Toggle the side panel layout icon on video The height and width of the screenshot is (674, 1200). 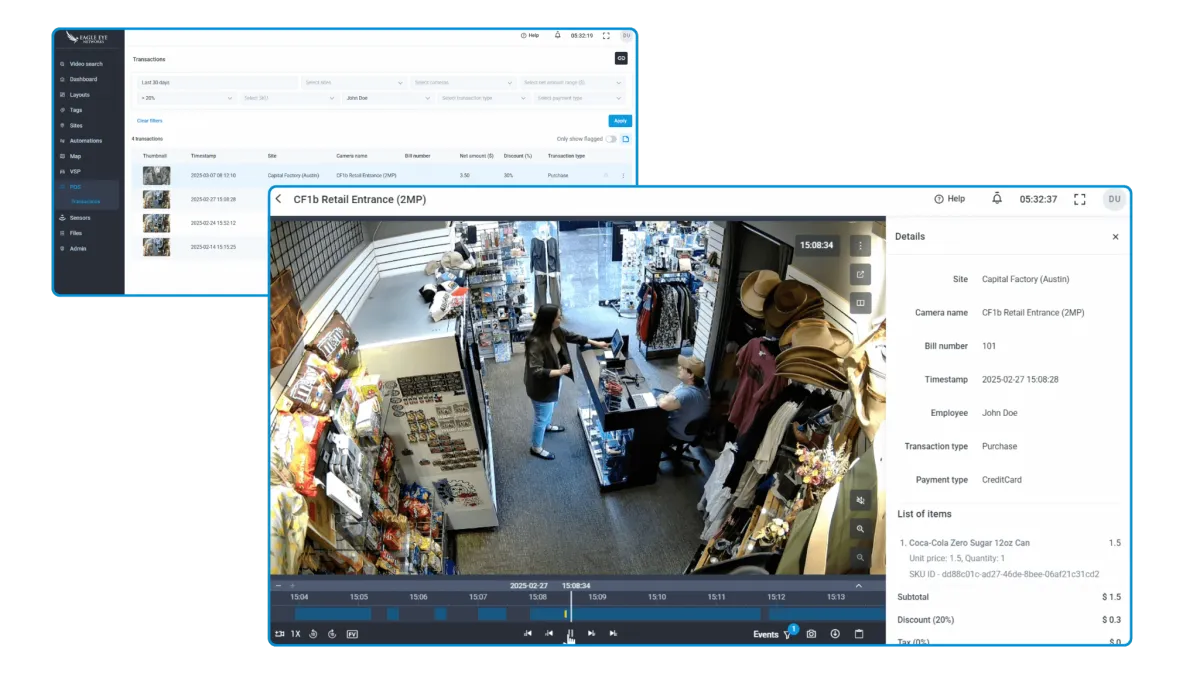click(861, 302)
